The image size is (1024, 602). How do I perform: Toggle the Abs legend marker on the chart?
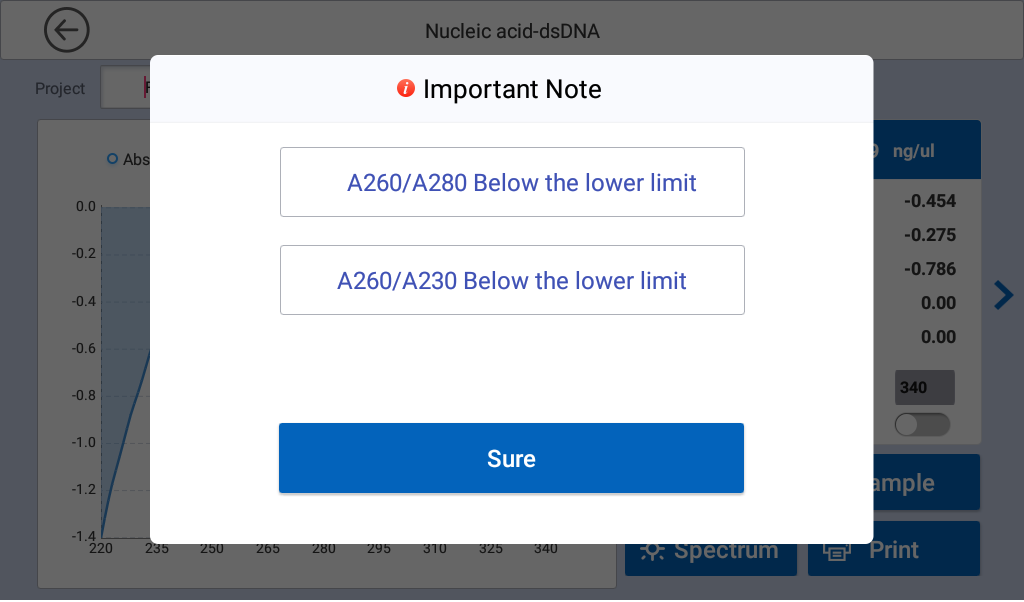tap(112, 159)
